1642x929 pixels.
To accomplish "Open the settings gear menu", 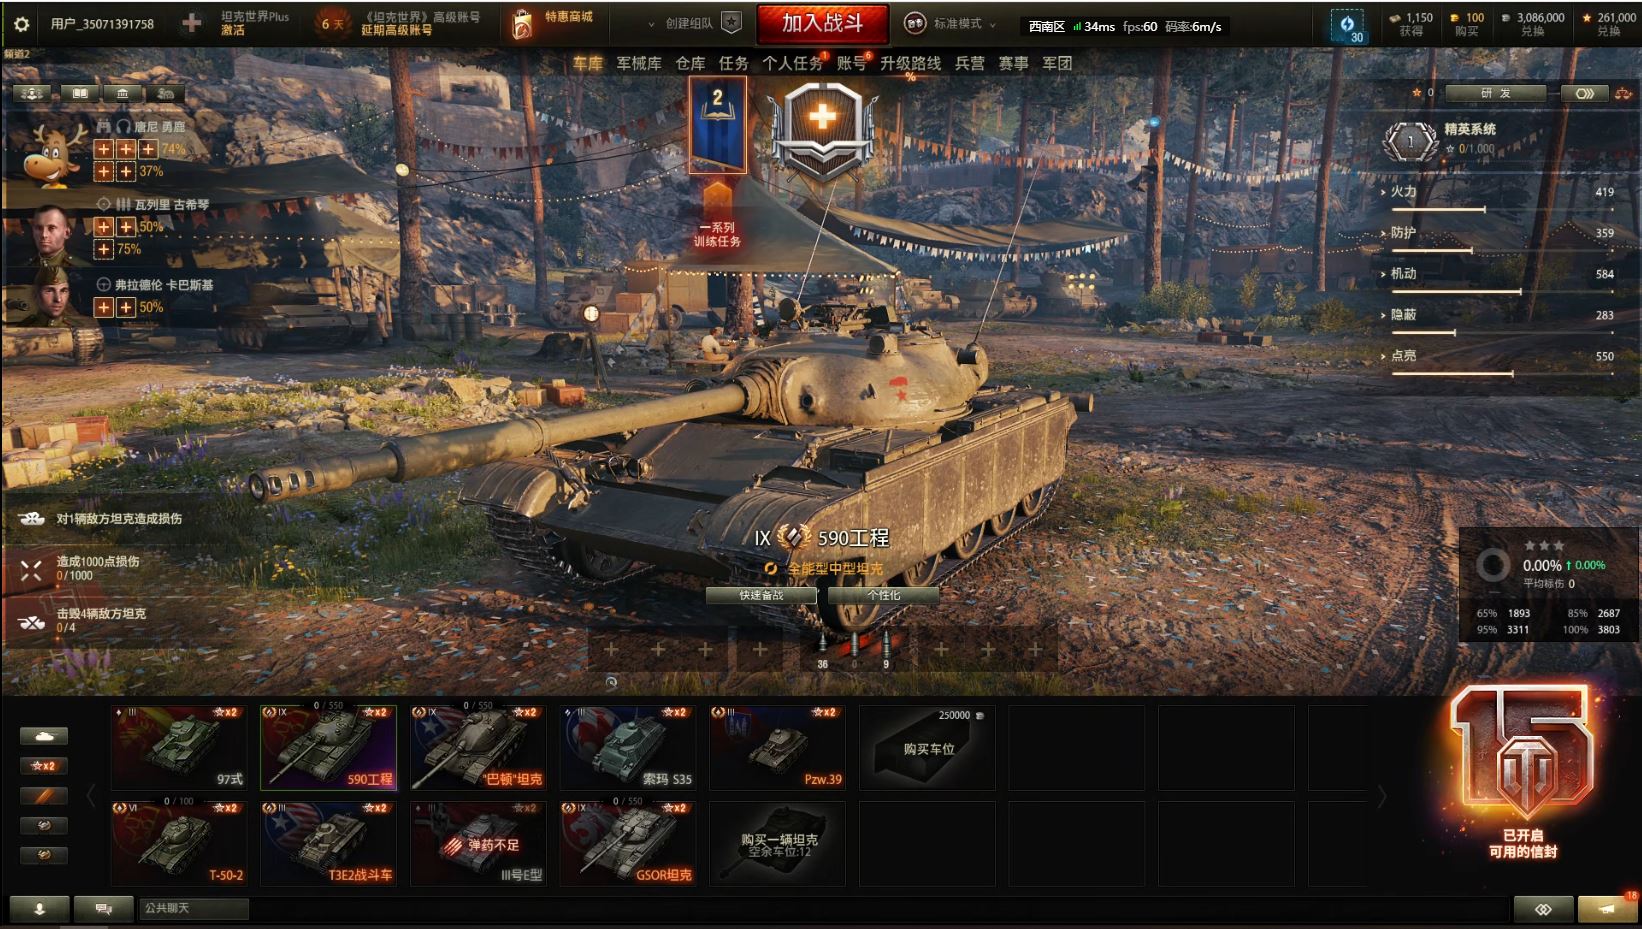I will [21, 24].
